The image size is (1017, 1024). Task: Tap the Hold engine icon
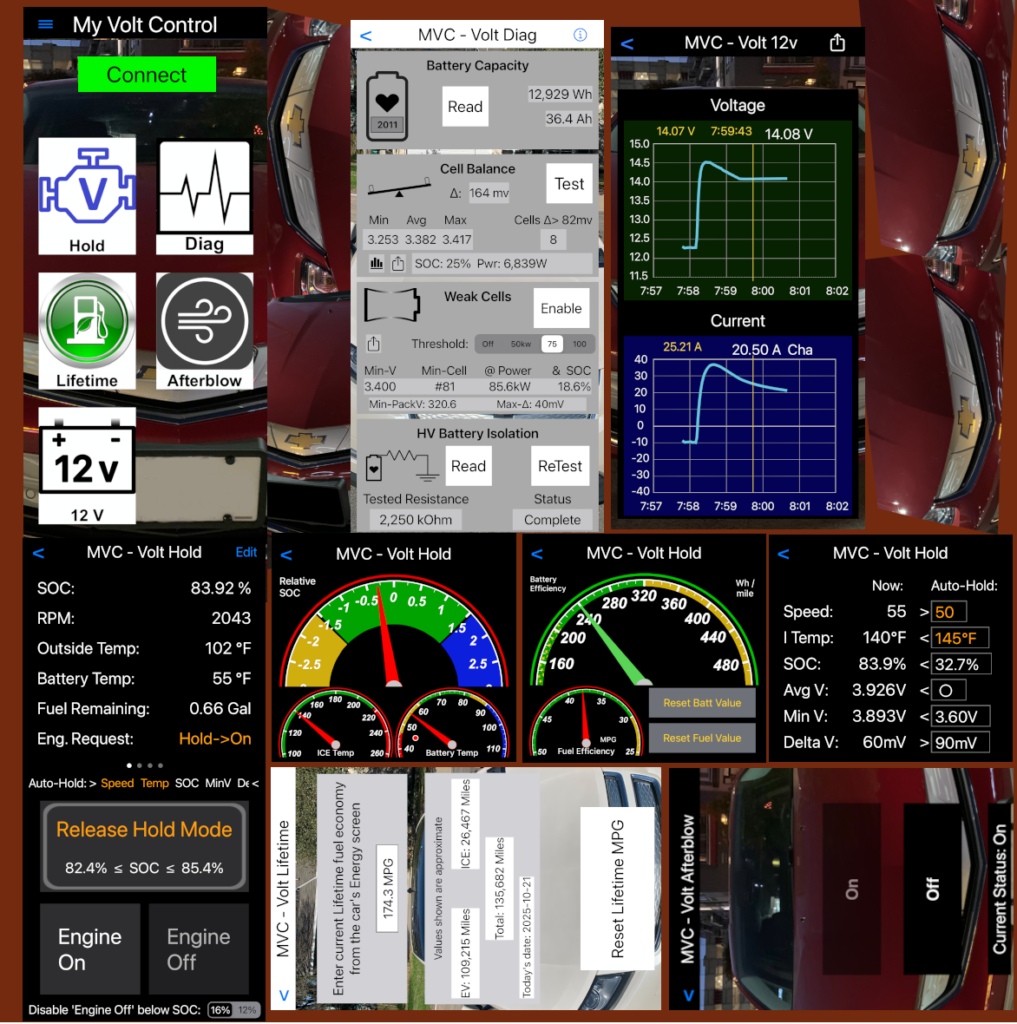pyautogui.click(x=87, y=196)
